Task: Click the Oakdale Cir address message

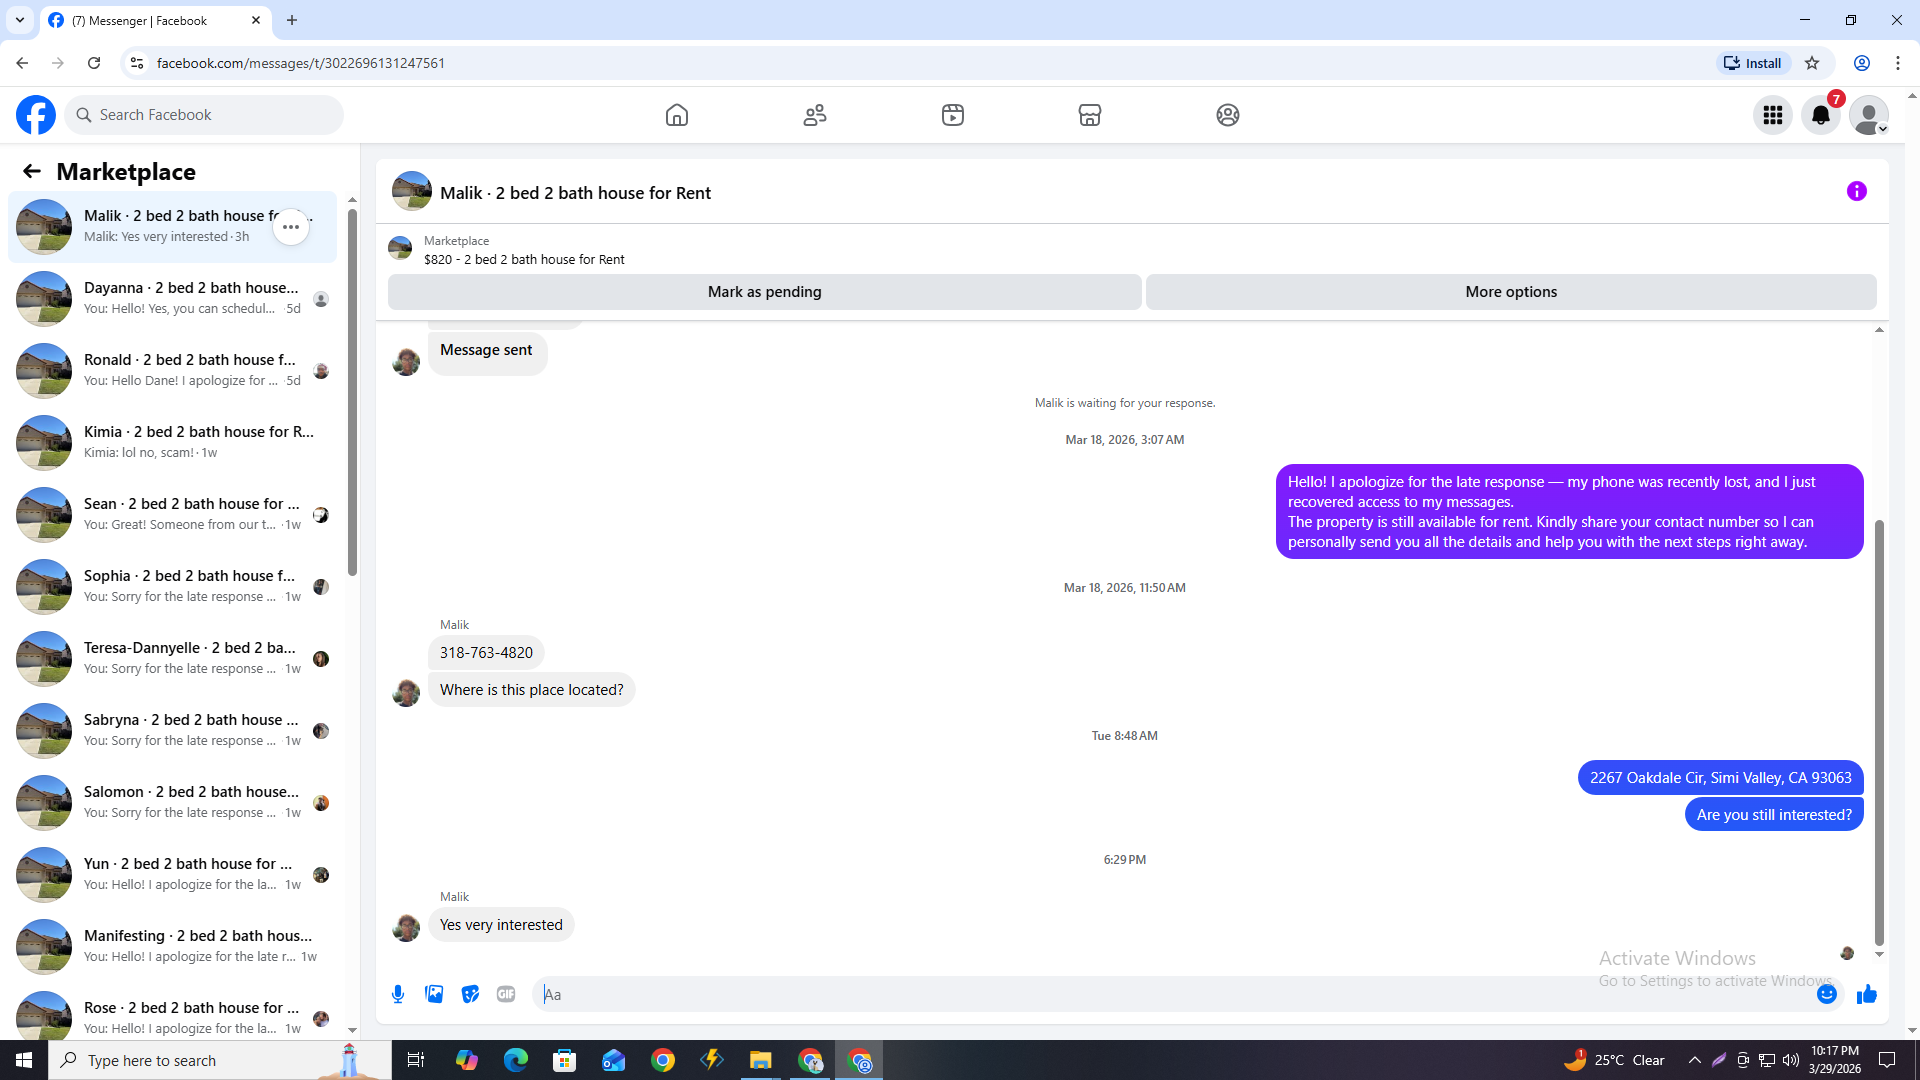Action: point(1720,778)
